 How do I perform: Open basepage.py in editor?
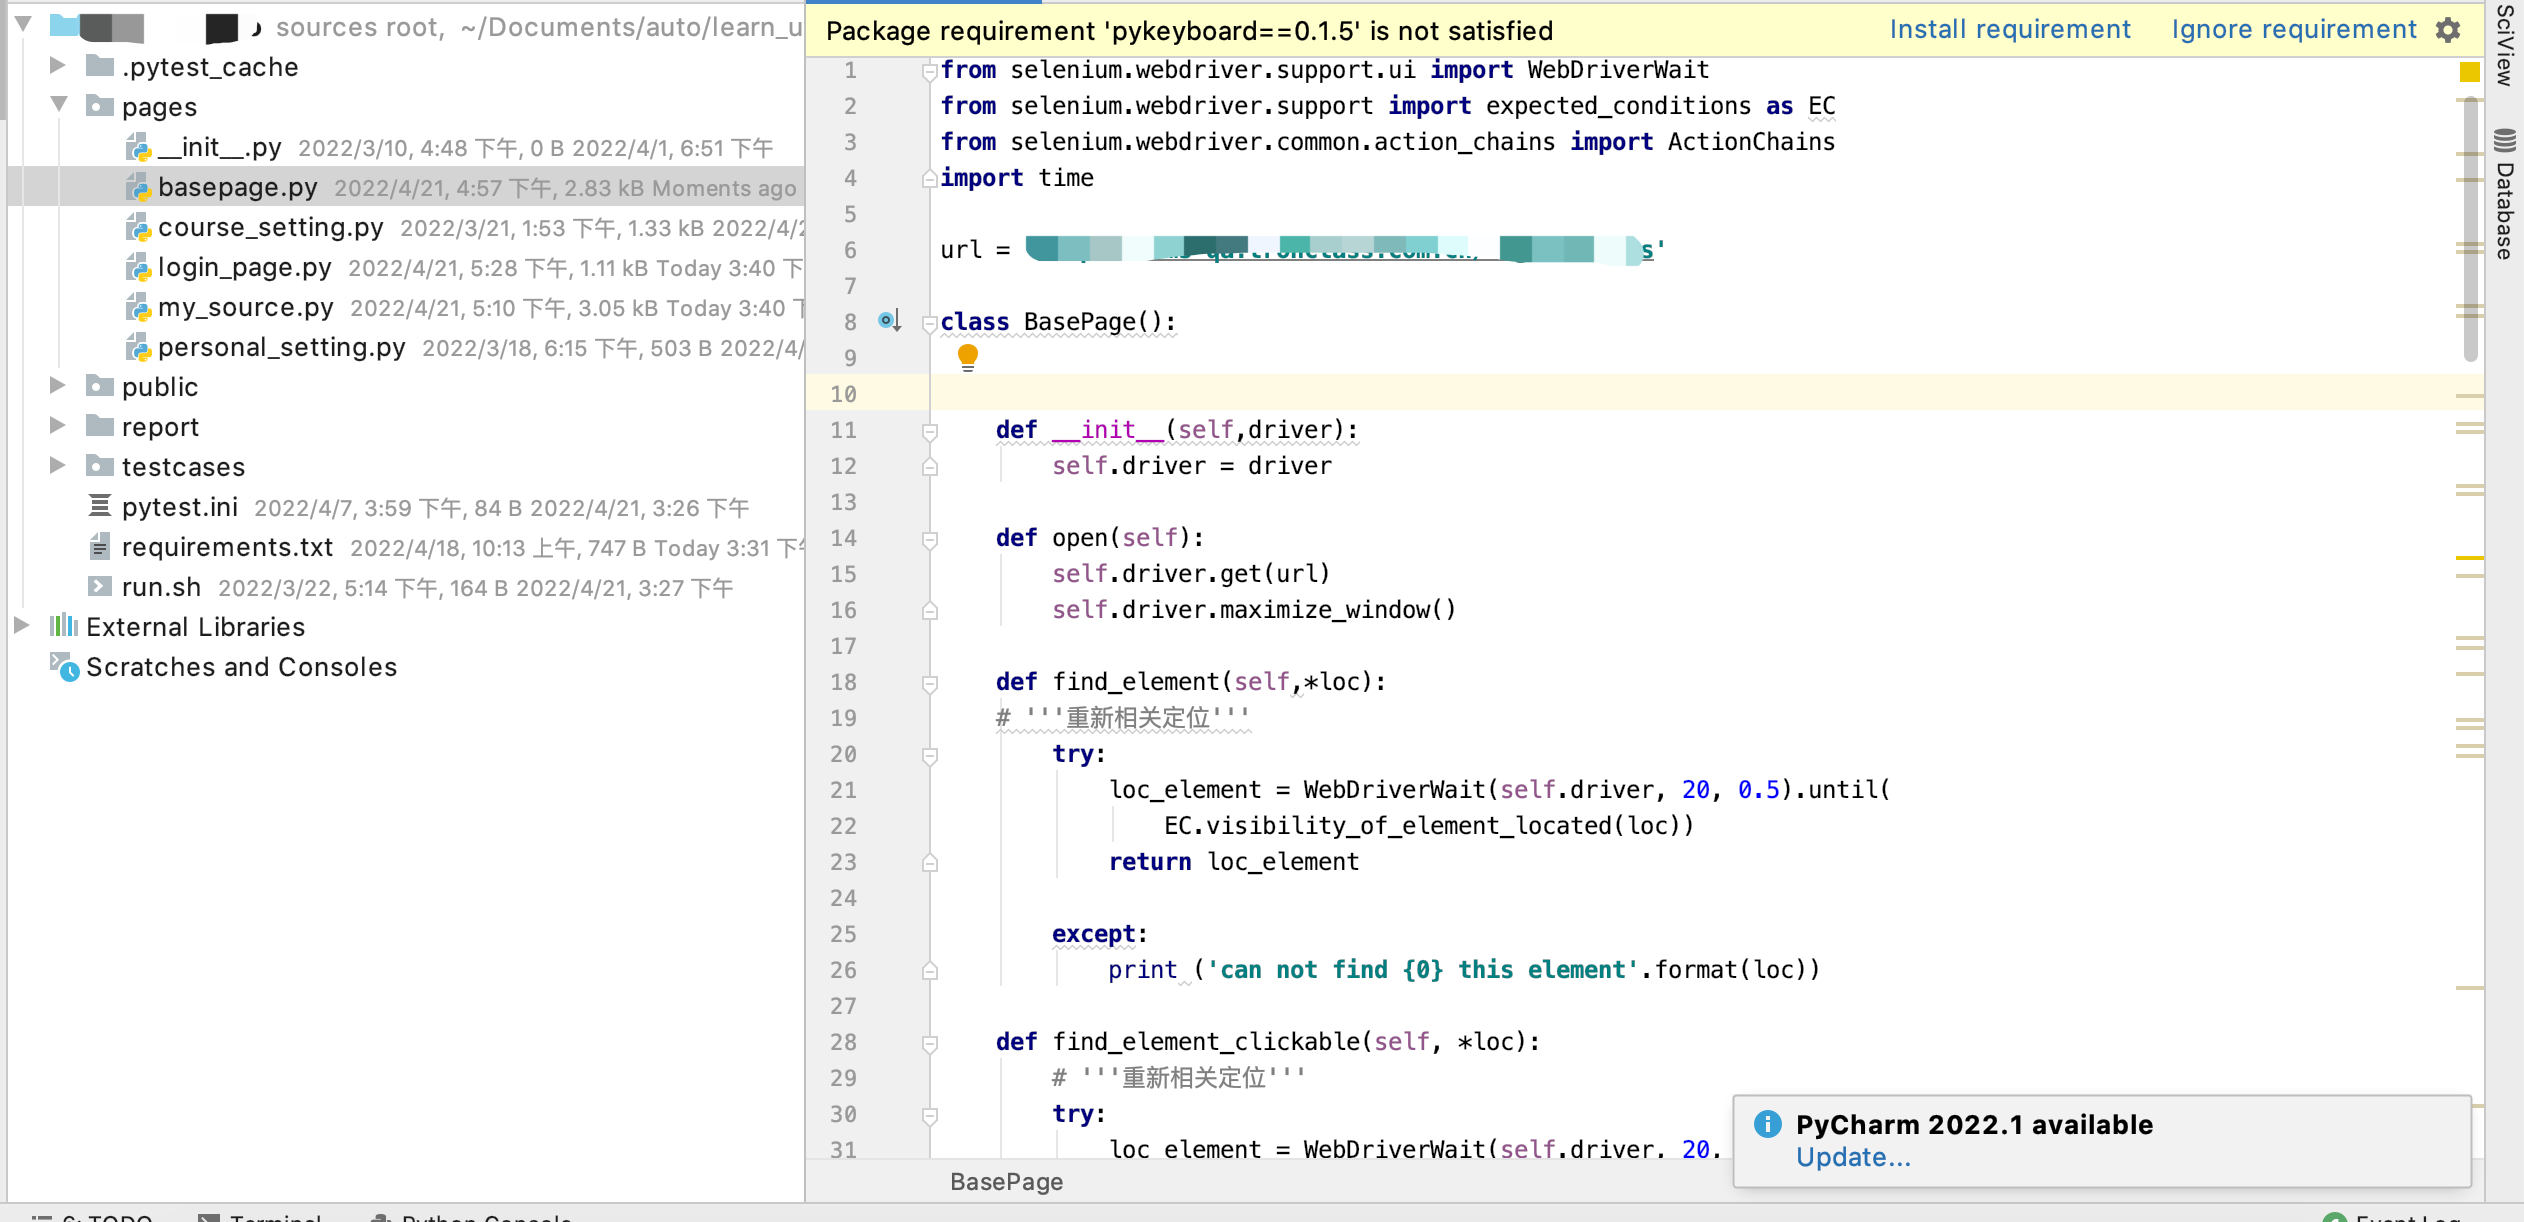pos(237,187)
